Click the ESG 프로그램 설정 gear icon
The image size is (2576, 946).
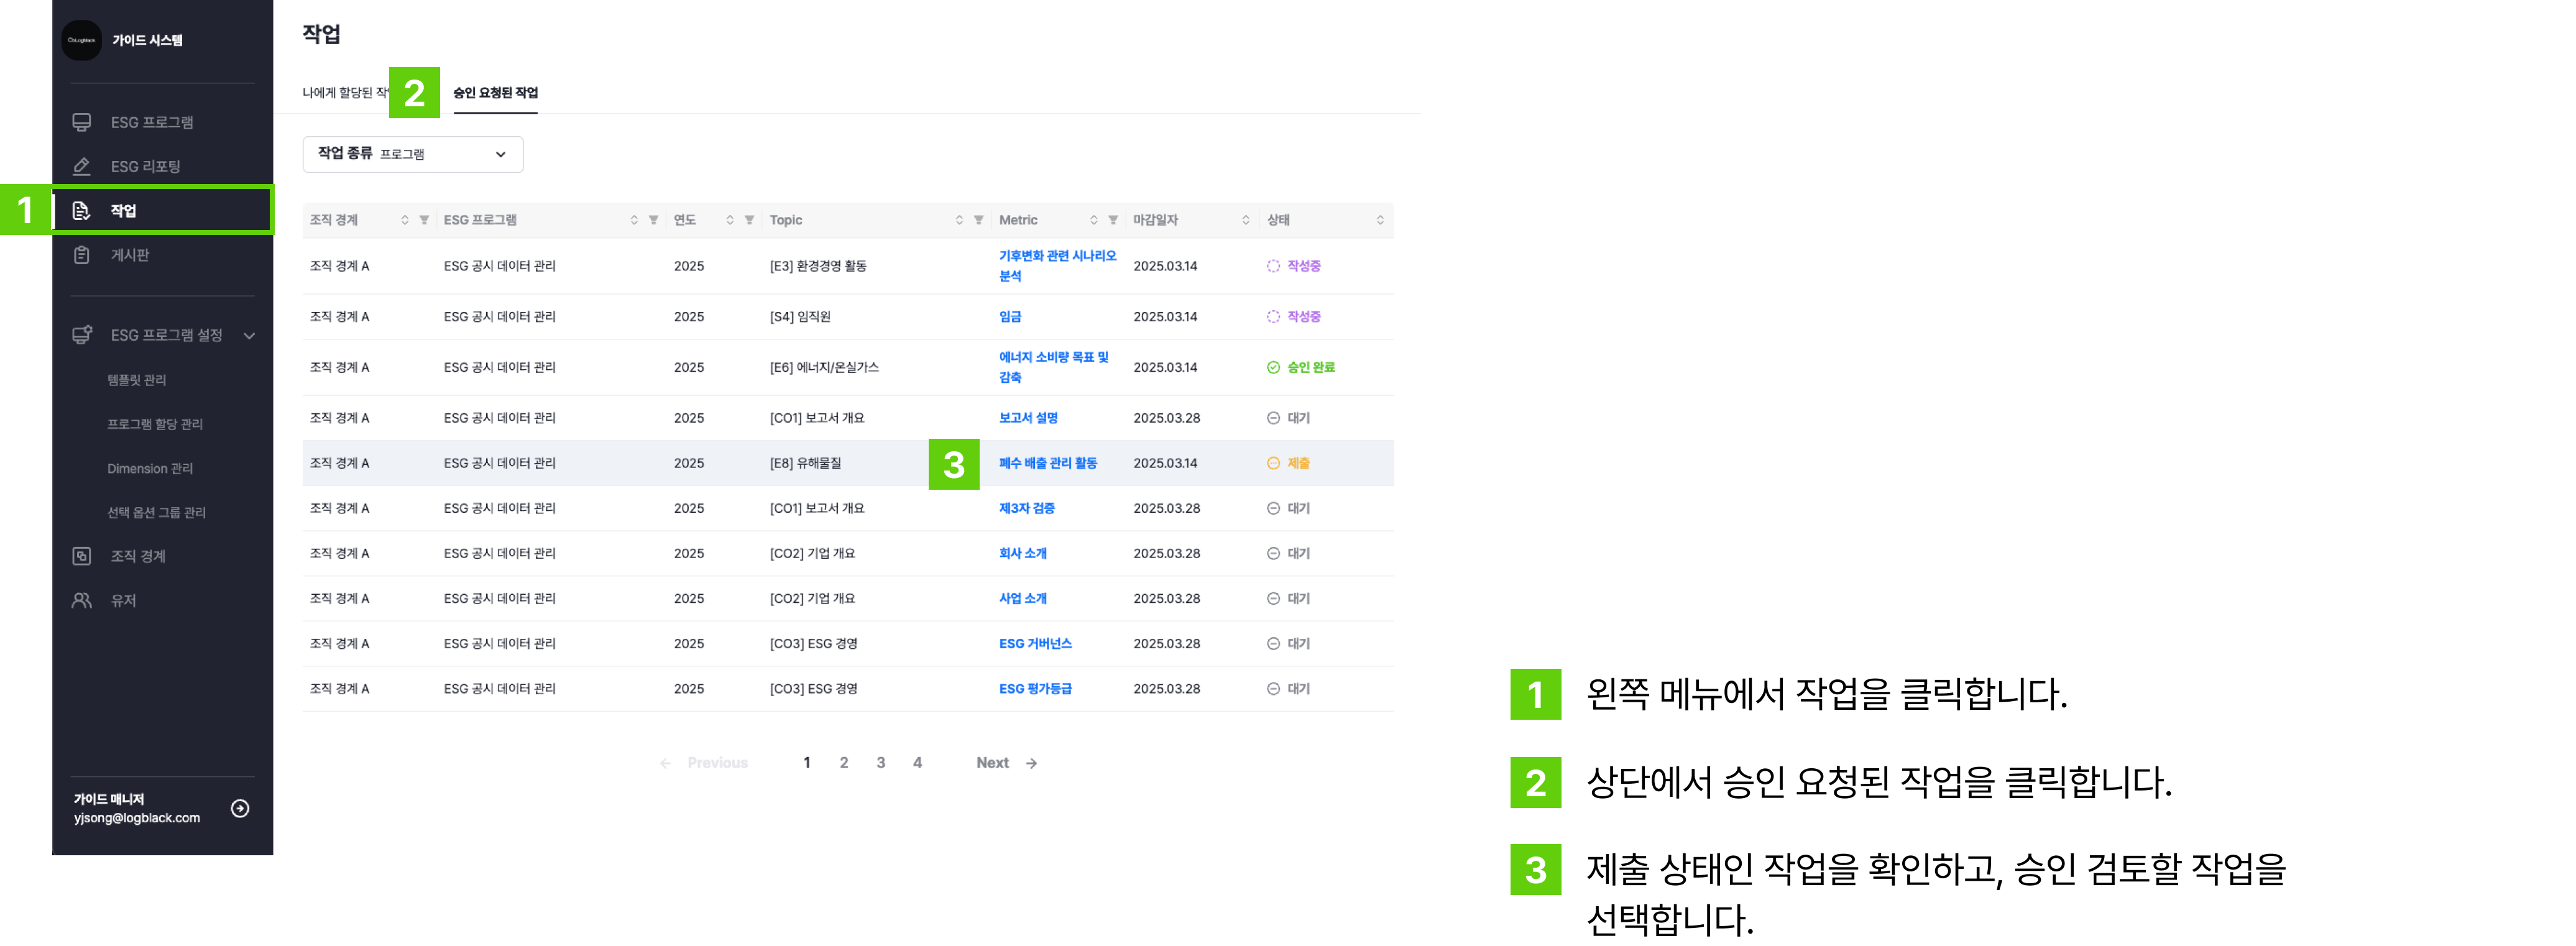click(82, 335)
